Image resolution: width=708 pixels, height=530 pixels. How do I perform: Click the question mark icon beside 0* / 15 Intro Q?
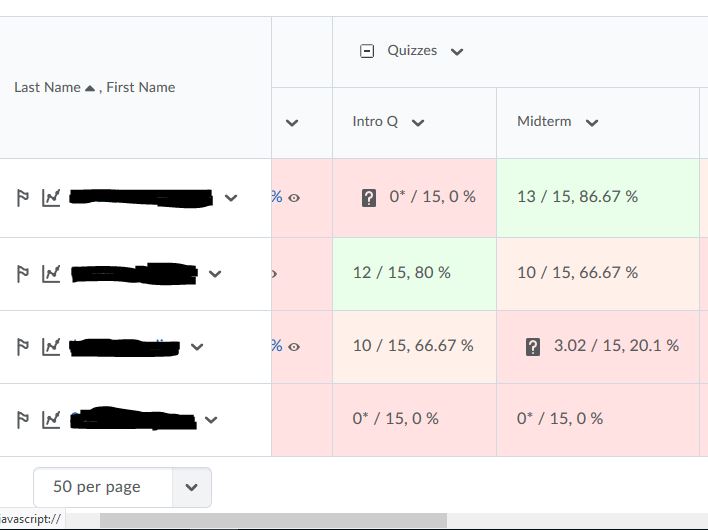[x=369, y=198]
